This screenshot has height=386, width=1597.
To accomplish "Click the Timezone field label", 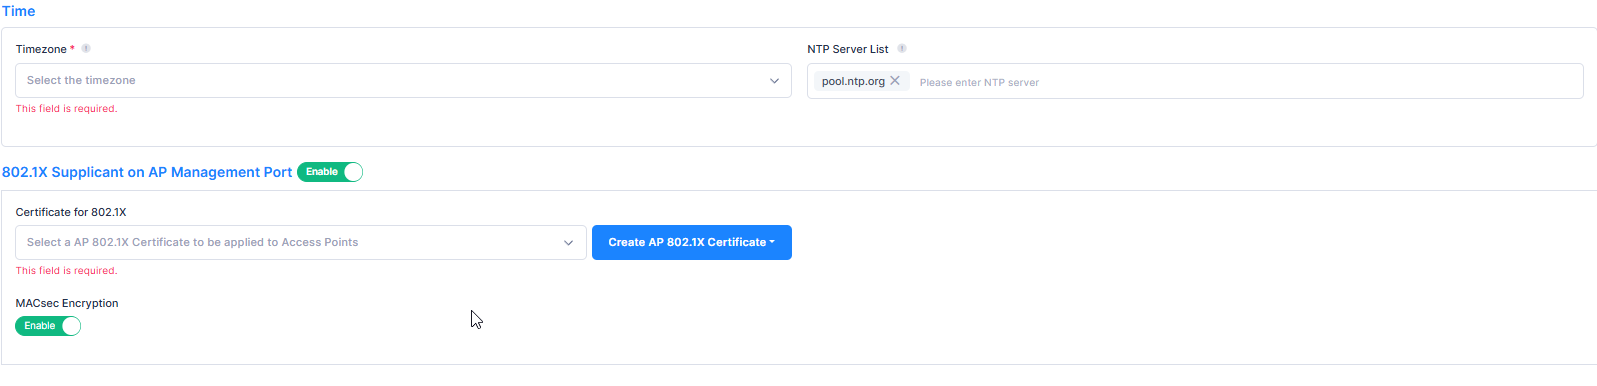I will pos(41,49).
